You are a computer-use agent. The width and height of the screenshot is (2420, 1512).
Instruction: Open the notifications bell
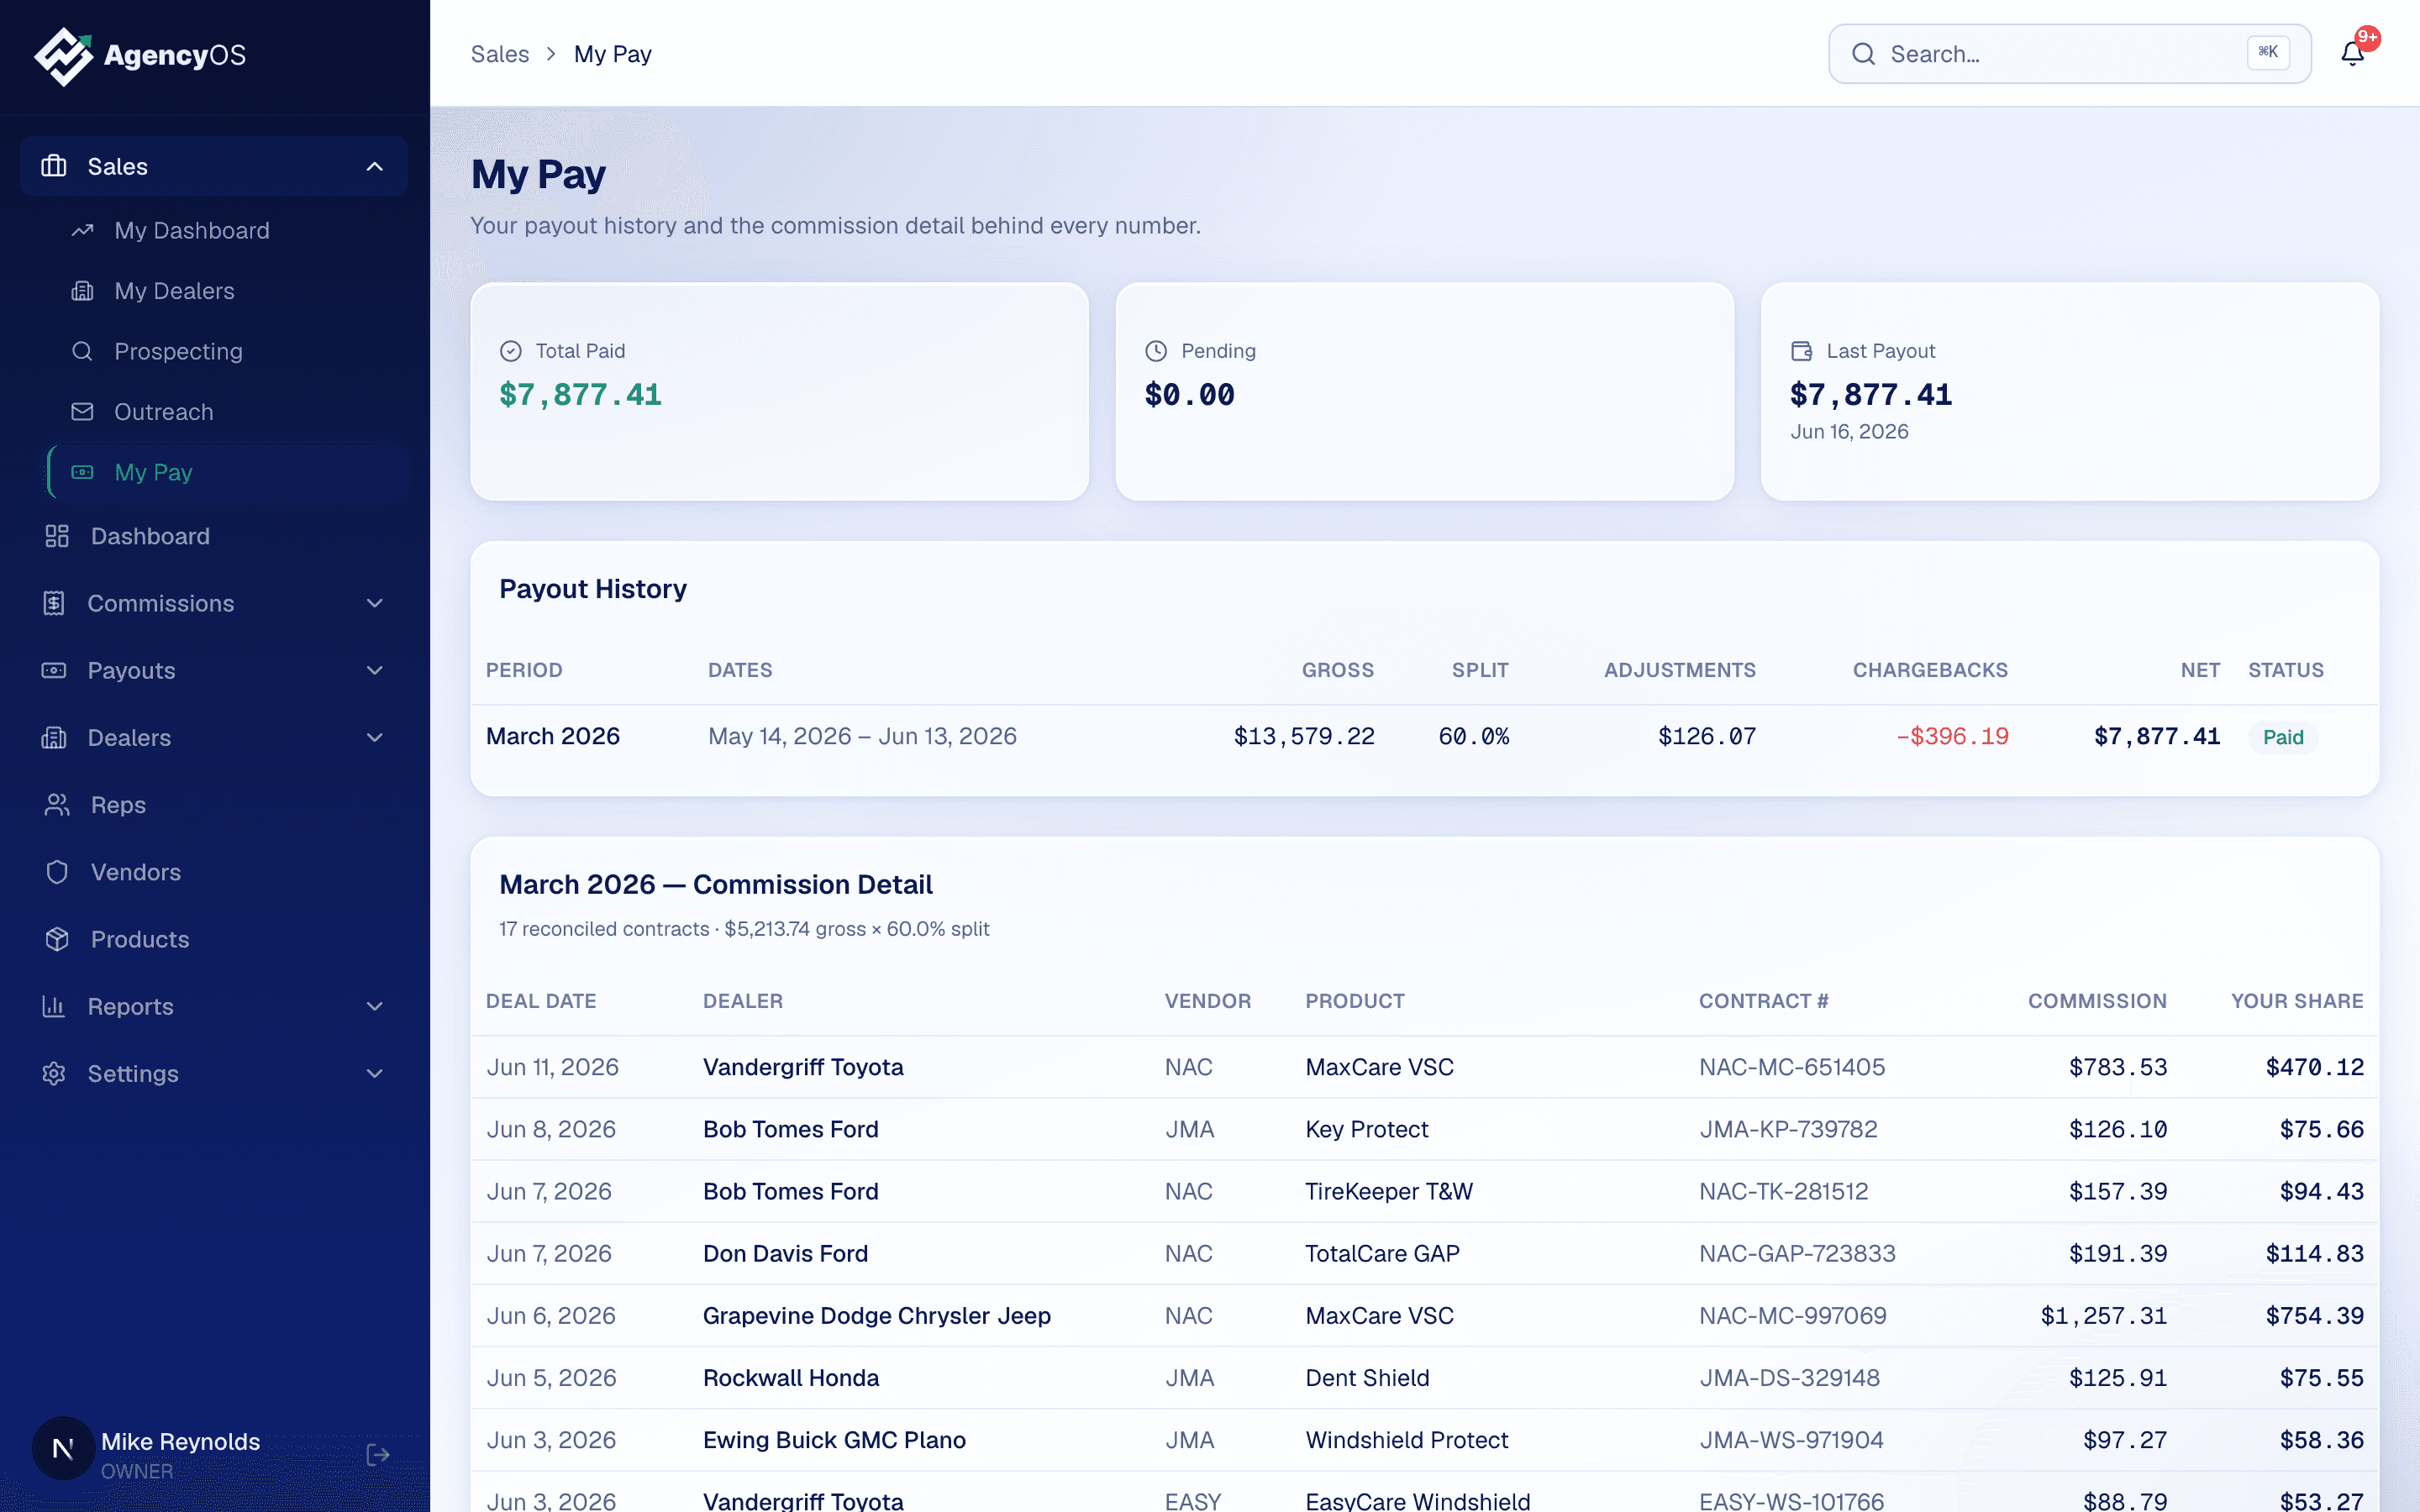tap(2352, 54)
